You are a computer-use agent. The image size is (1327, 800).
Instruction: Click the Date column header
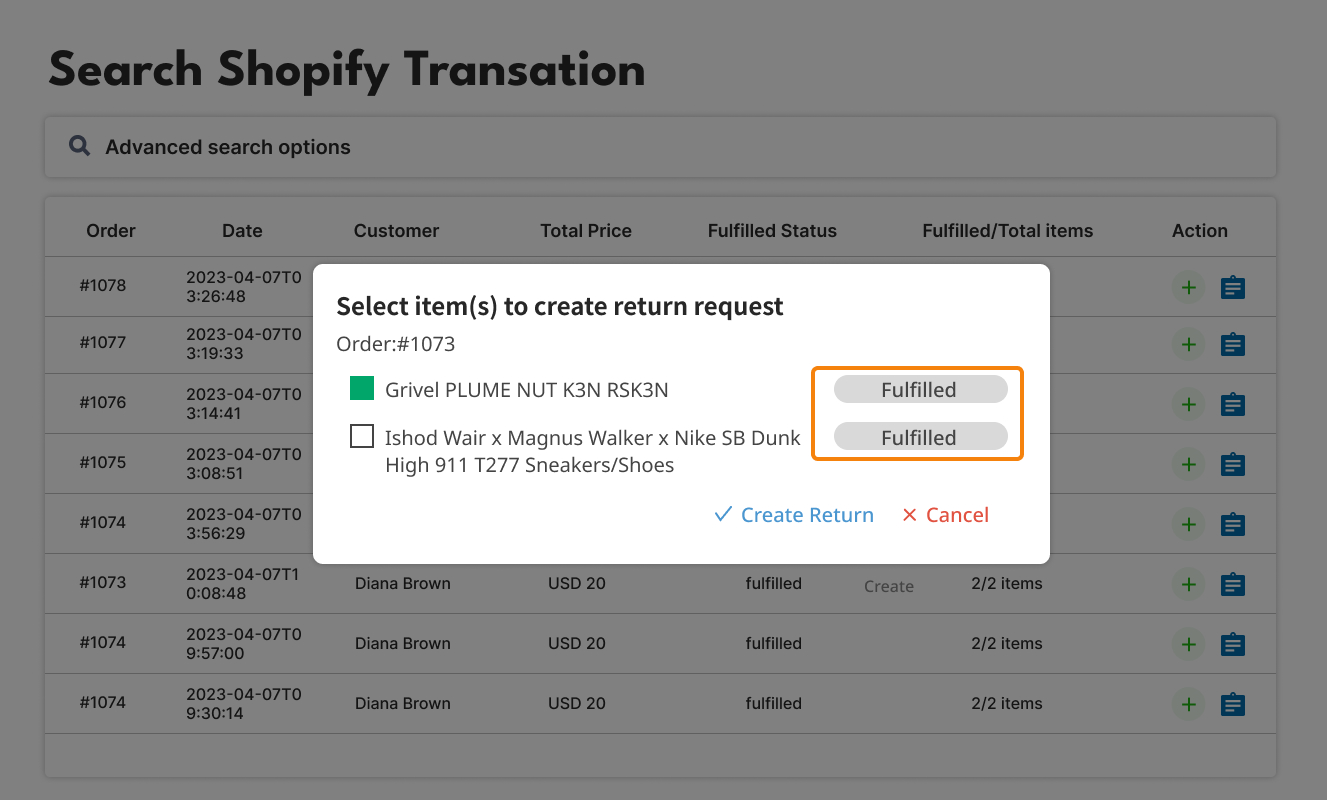242,231
